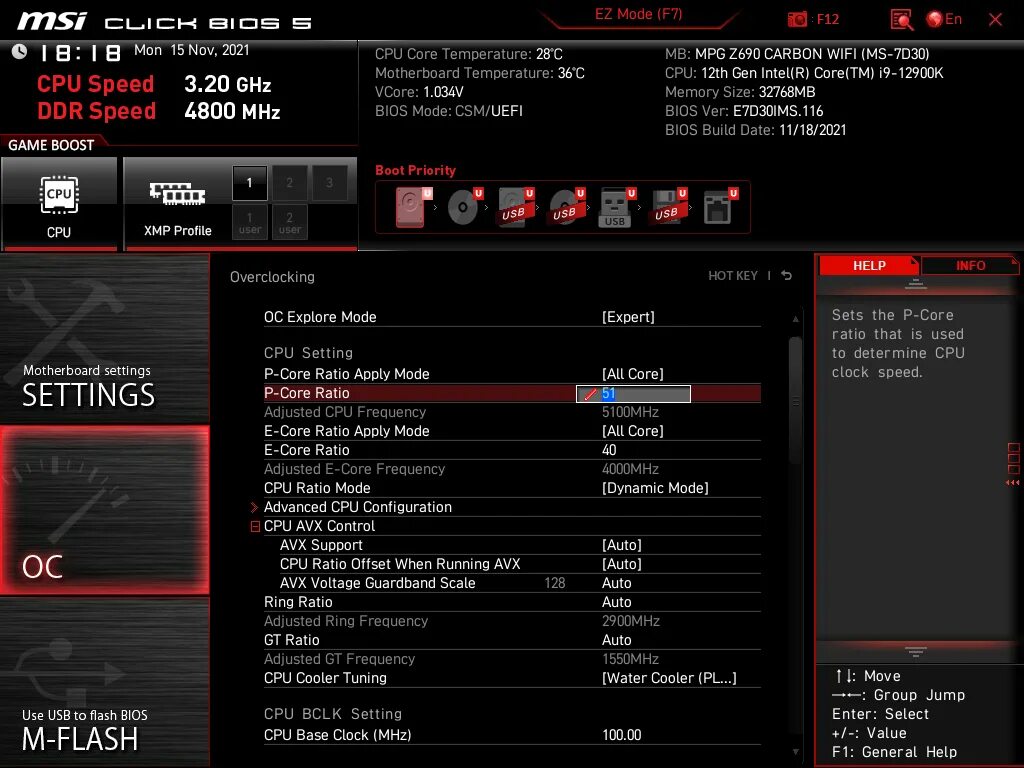Collapse the CPU AVX Control section
This screenshot has height=768, width=1024.
[x=255, y=526]
